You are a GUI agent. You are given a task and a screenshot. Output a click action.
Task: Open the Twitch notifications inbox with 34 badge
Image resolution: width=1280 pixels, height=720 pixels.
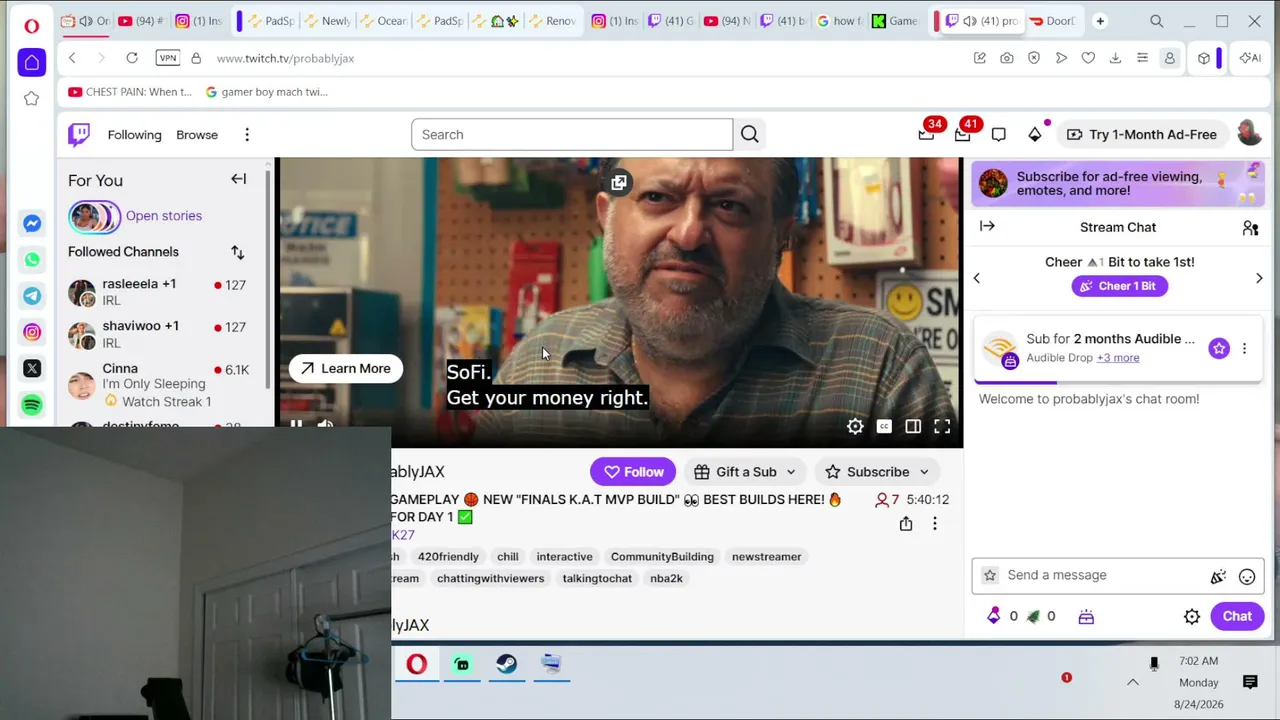[927, 134]
